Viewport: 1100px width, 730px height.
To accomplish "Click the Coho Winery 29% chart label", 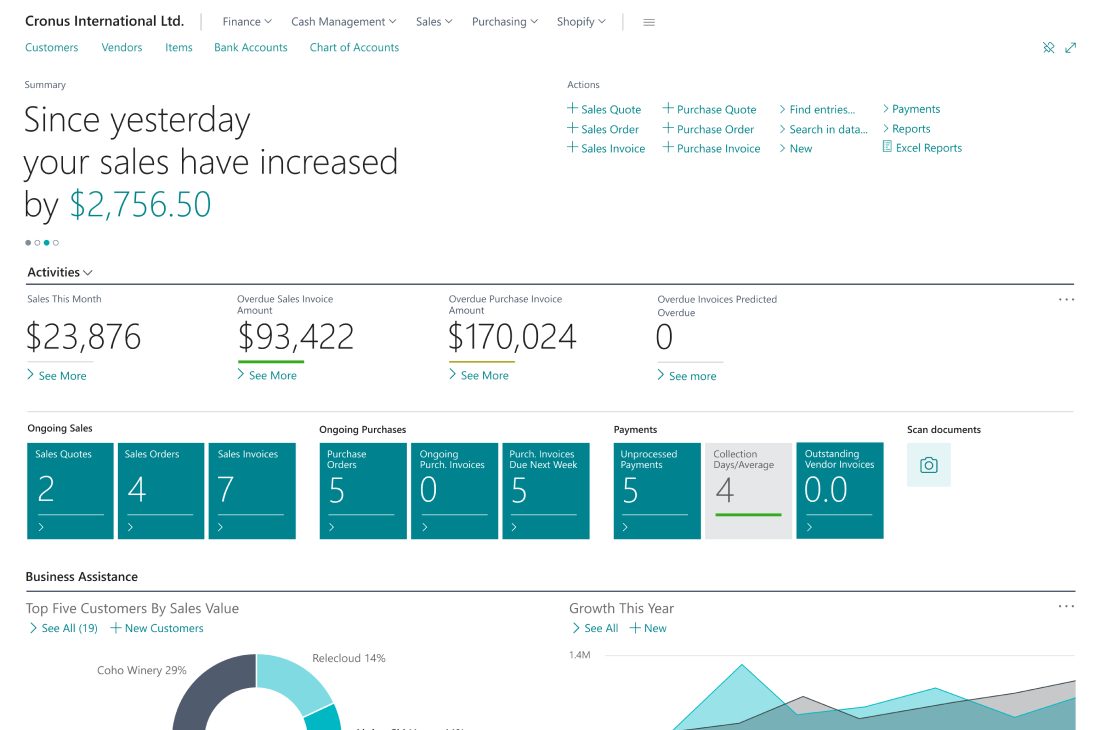I will tap(142, 670).
